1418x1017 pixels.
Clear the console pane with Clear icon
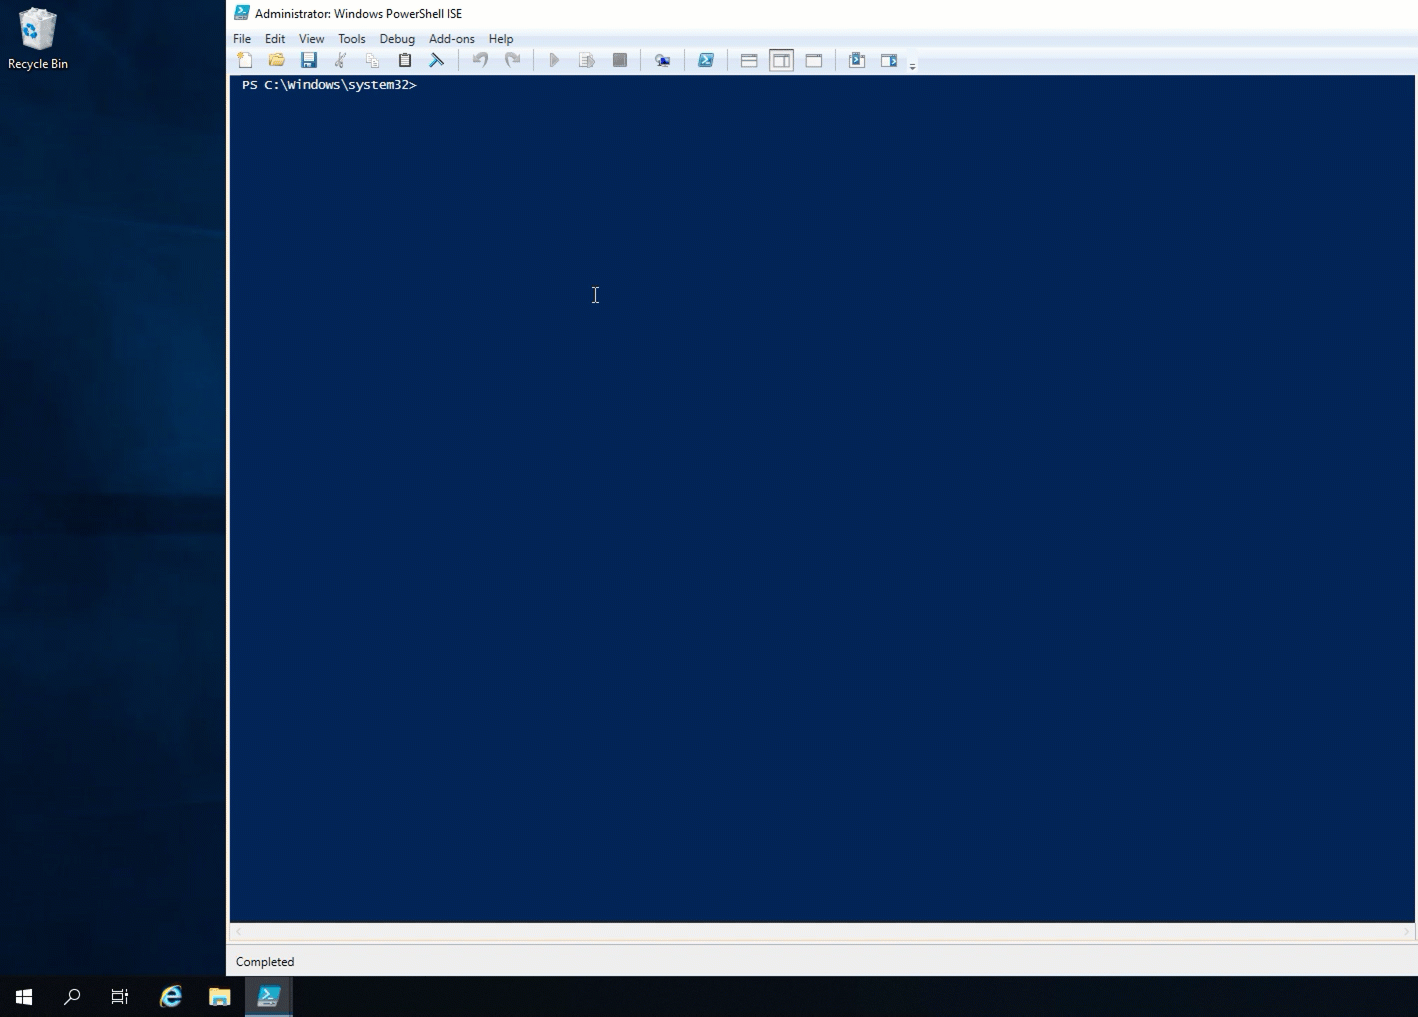click(x=437, y=61)
